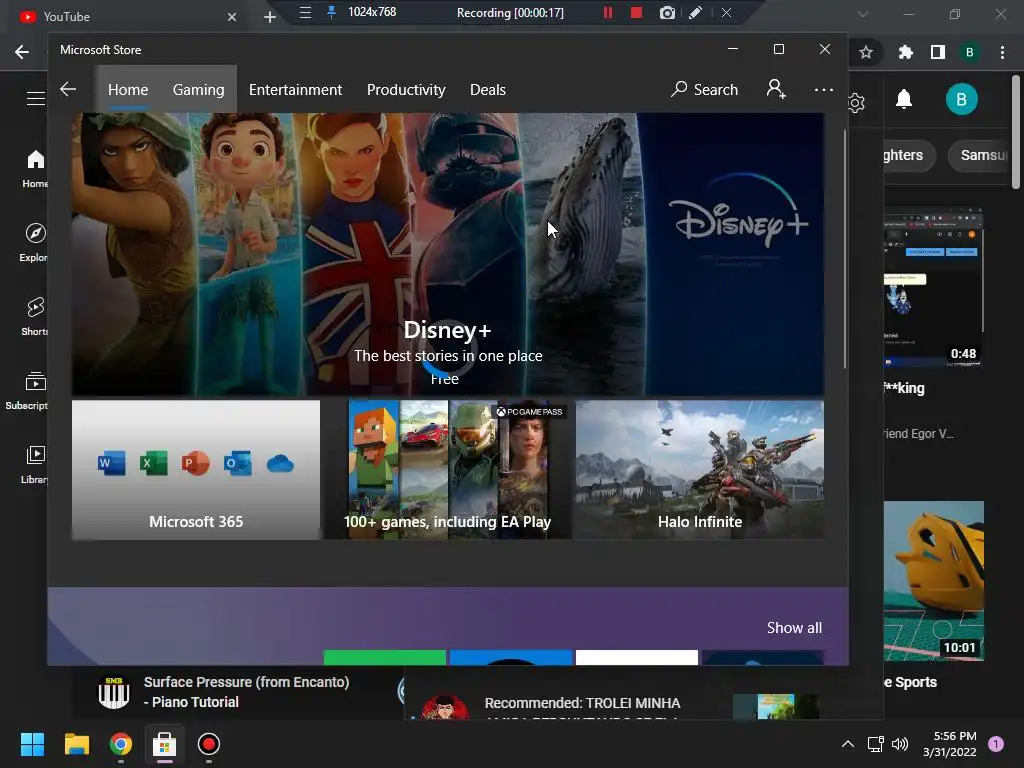Close the YouTube browser tab

(232, 17)
